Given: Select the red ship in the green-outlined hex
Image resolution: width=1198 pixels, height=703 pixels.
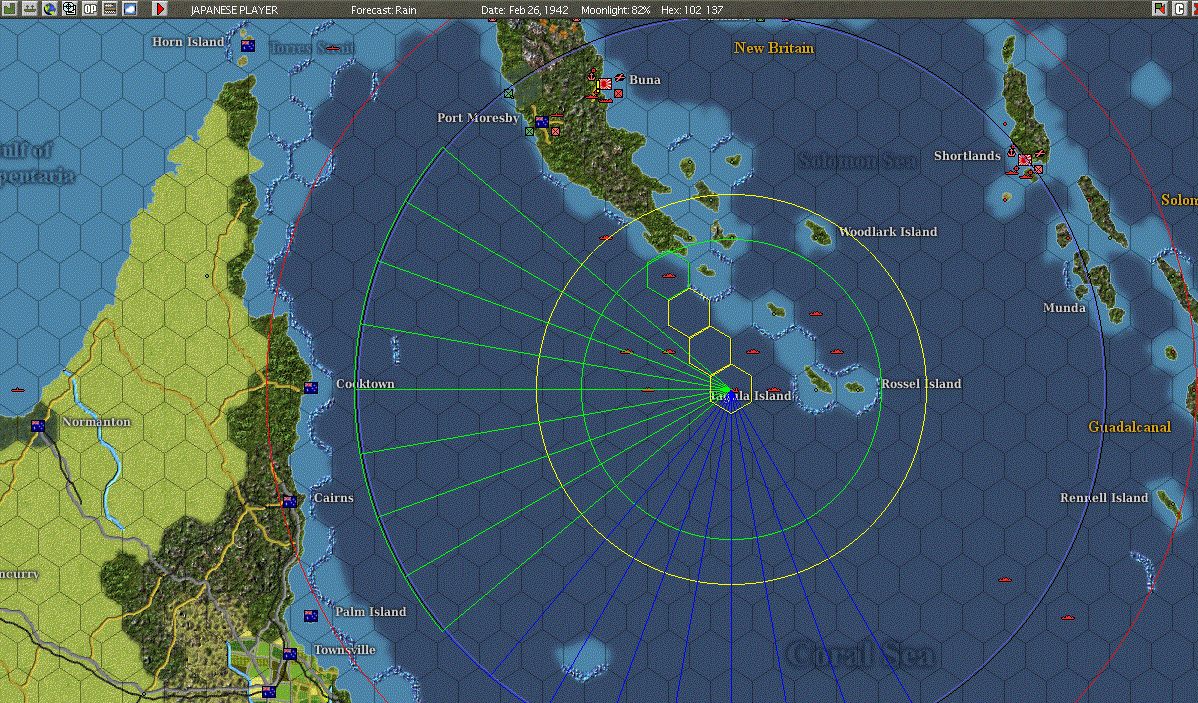Looking at the screenshot, I should coord(669,275).
